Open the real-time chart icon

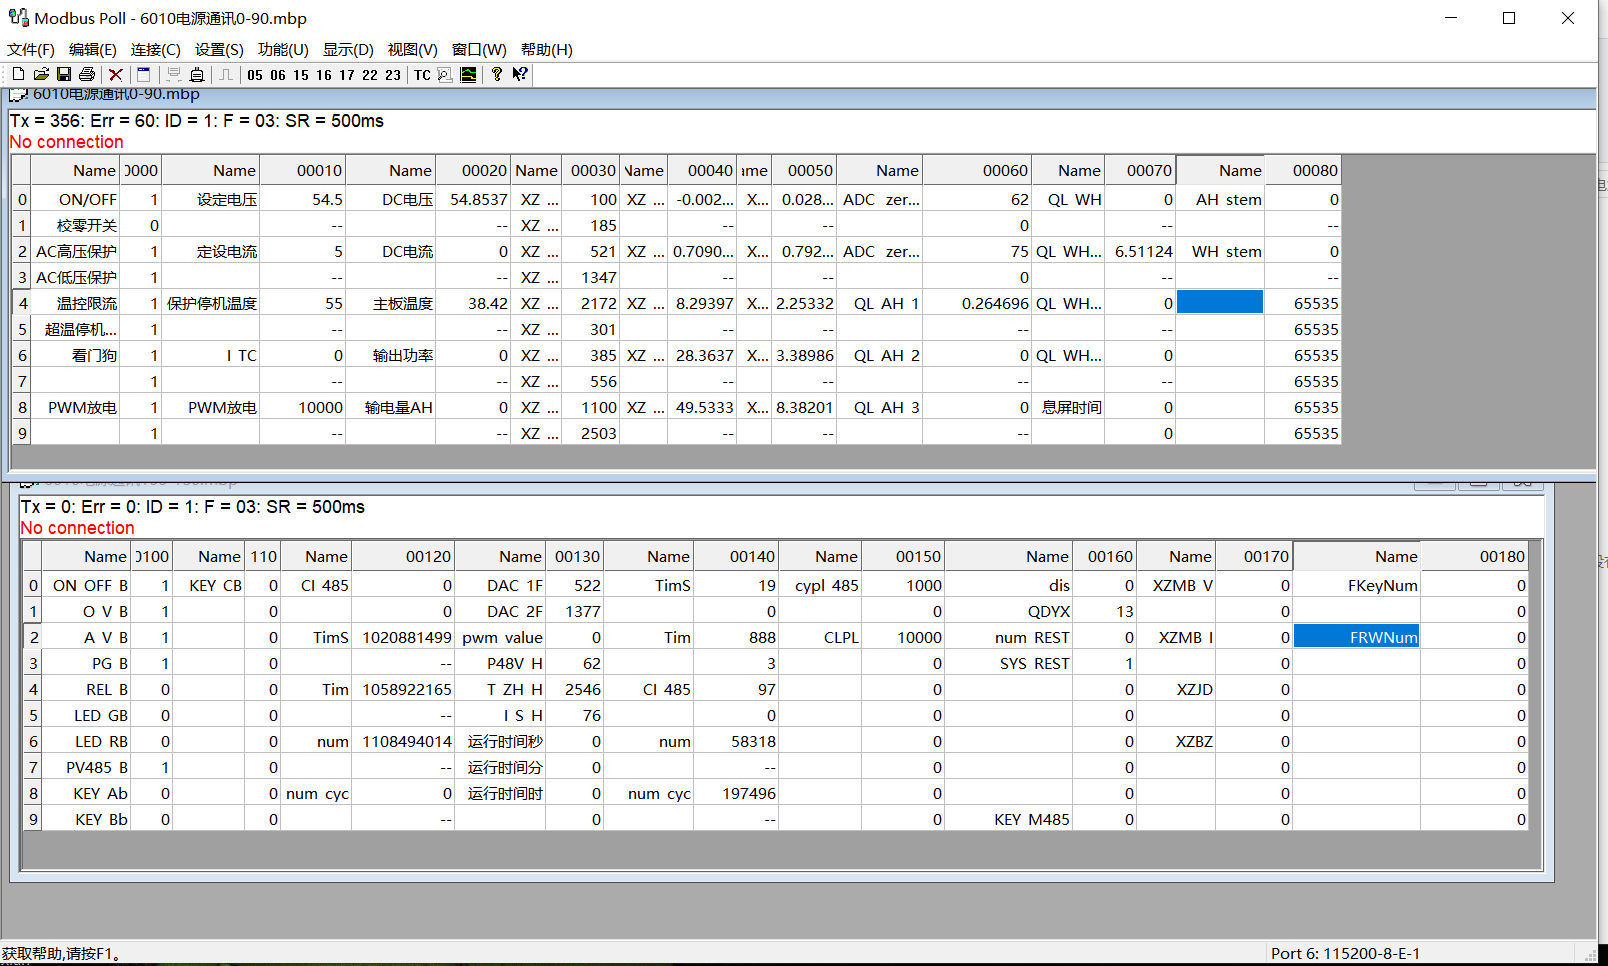click(468, 74)
